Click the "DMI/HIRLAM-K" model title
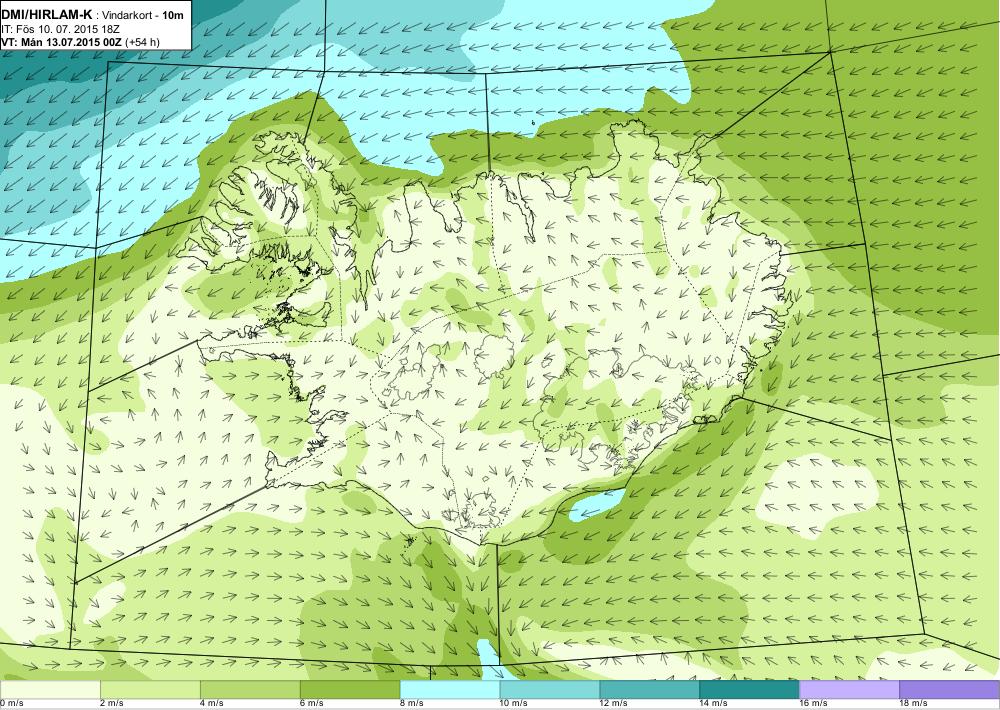 pos(46,15)
